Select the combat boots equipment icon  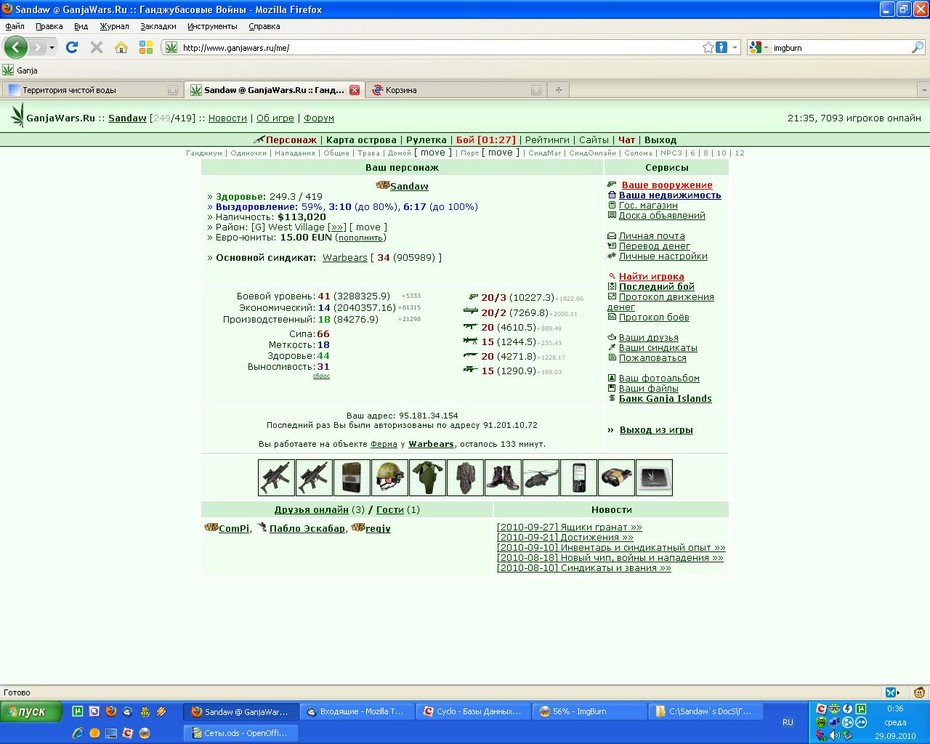[x=503, y=478]
